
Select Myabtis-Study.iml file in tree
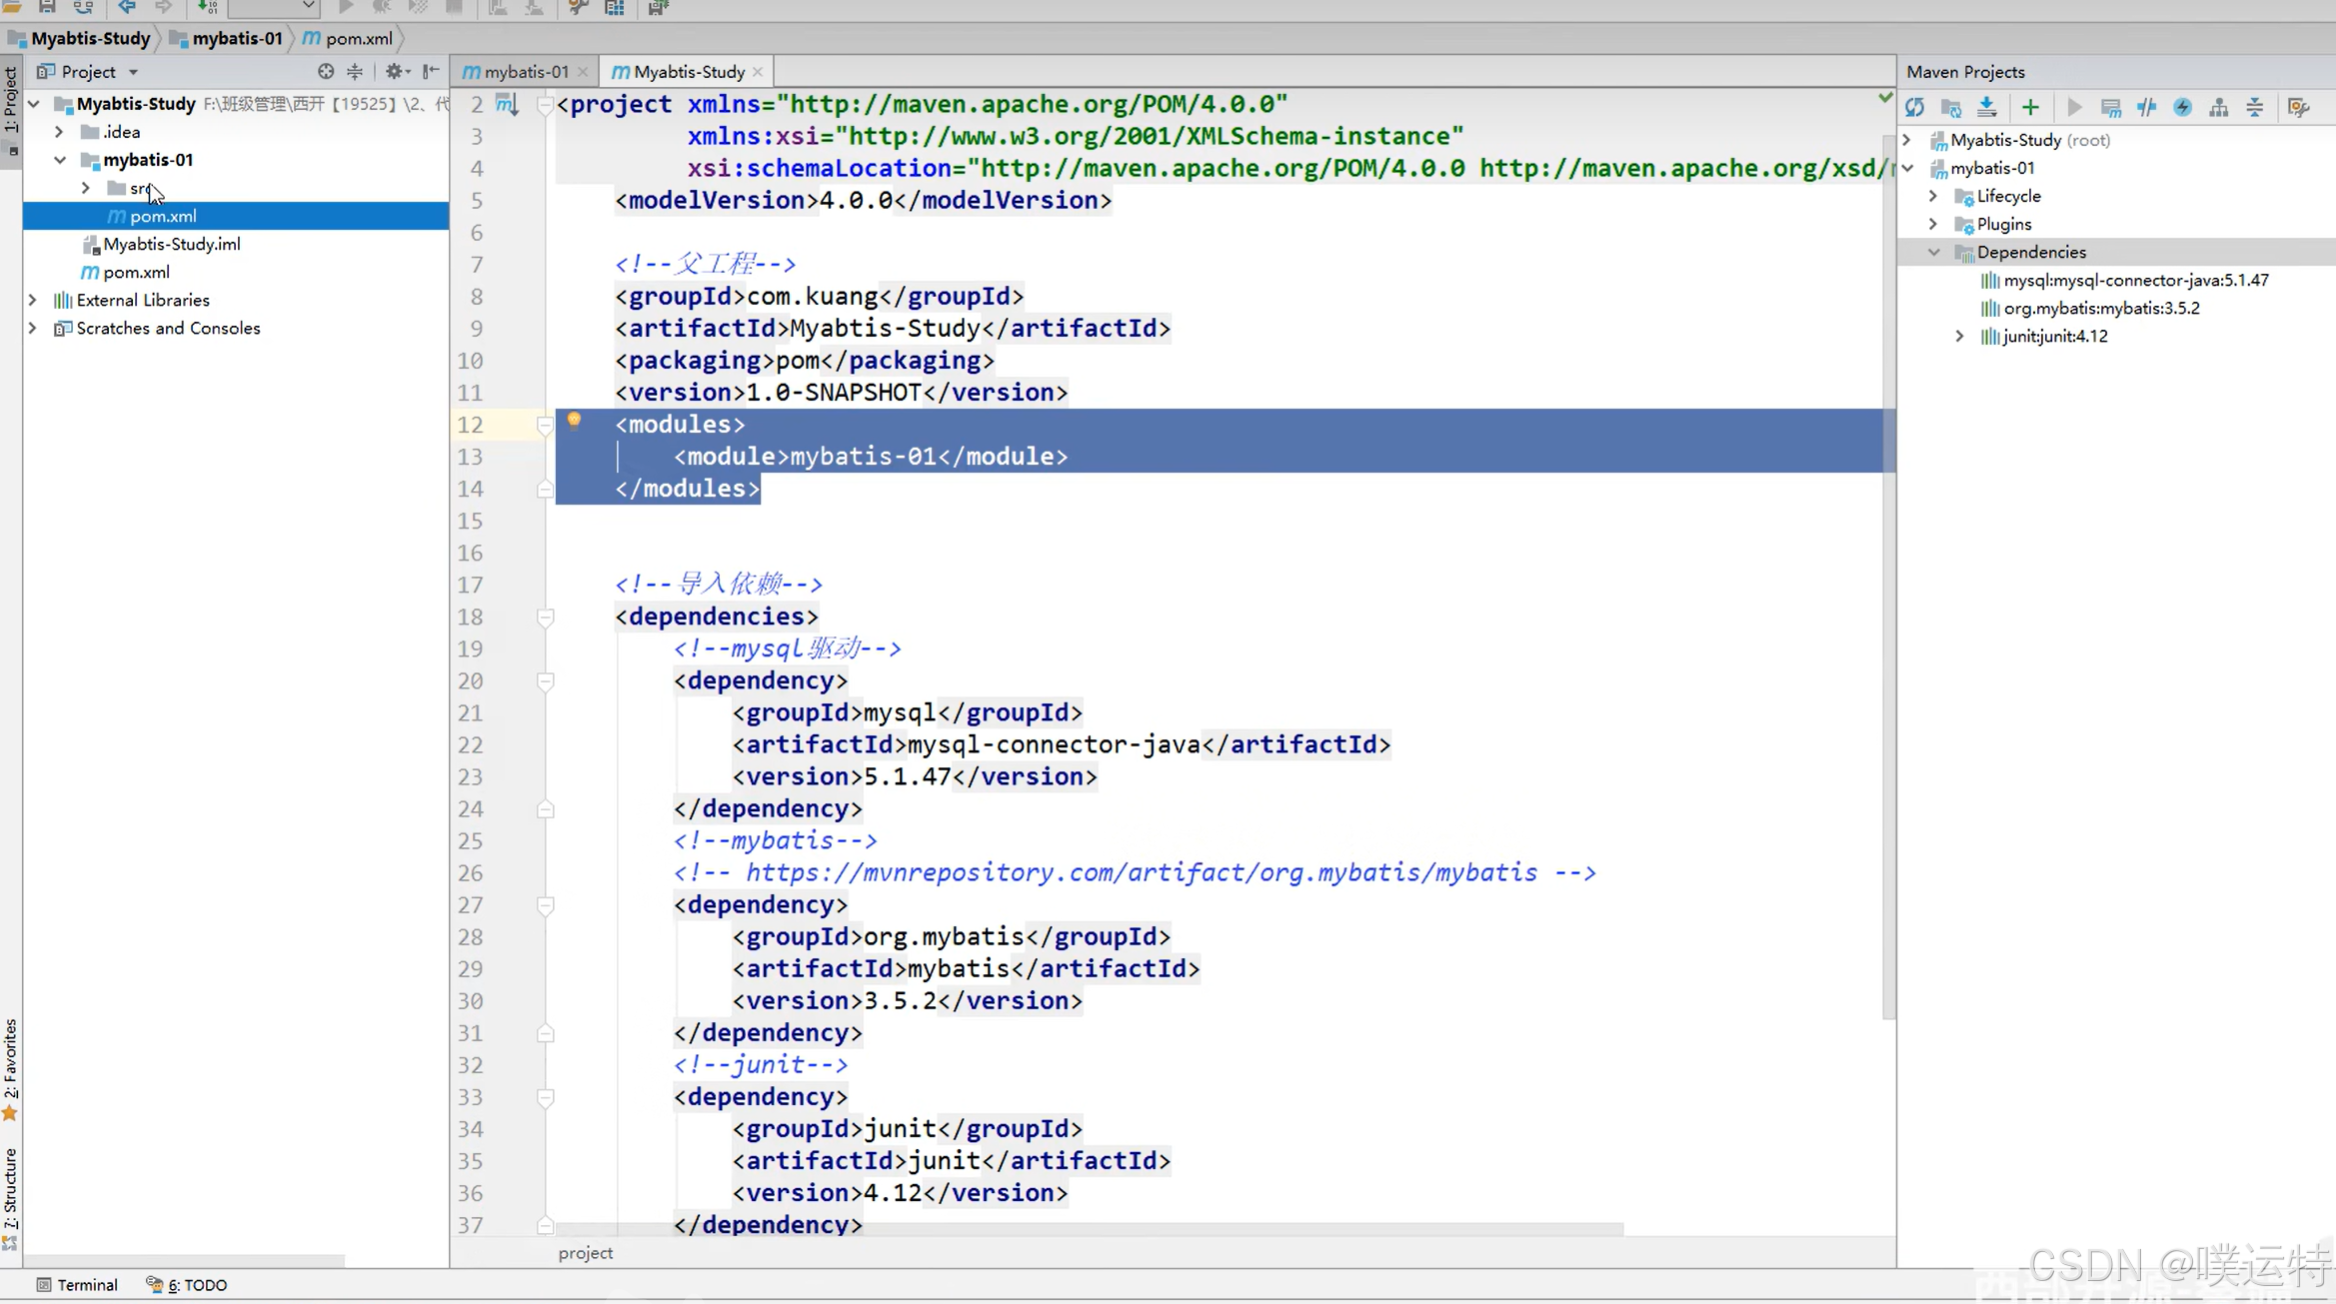171,244
